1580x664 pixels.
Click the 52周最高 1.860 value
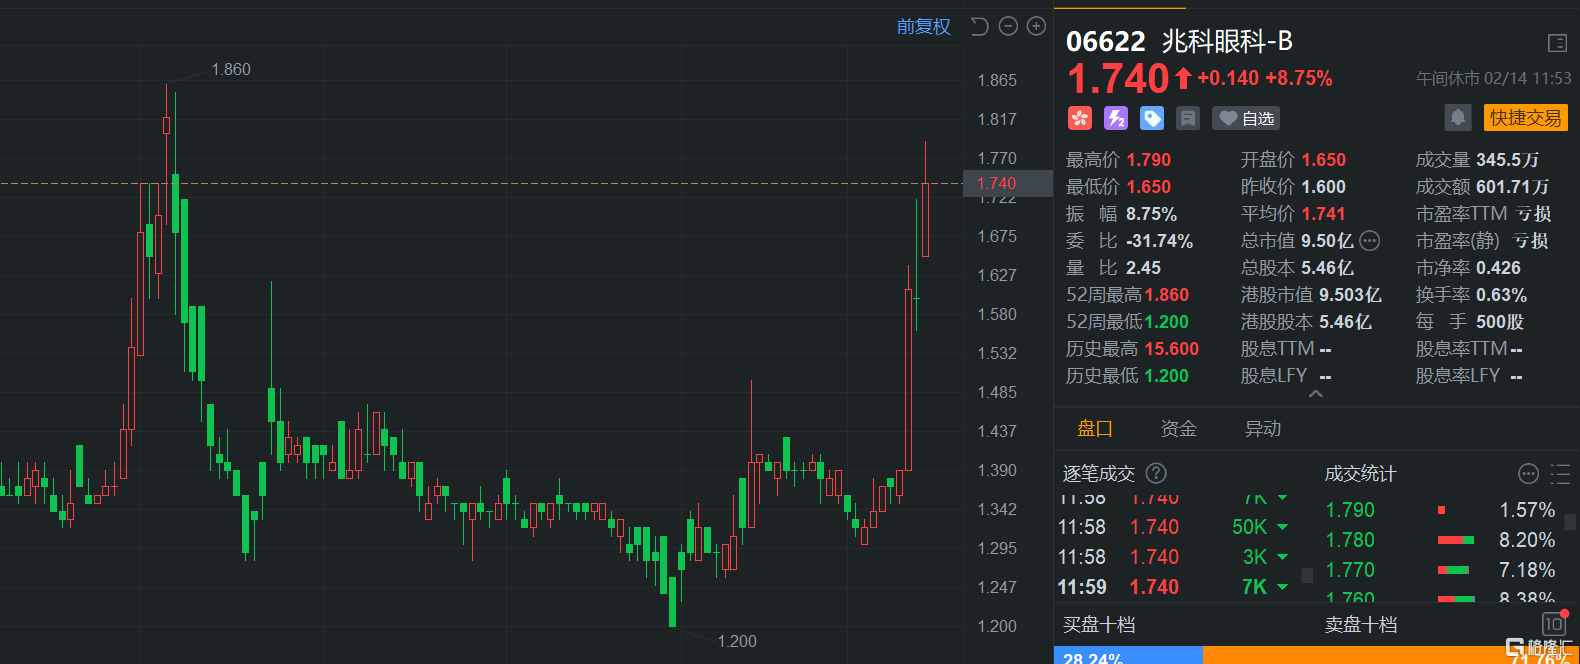[x=1167, y=295]
